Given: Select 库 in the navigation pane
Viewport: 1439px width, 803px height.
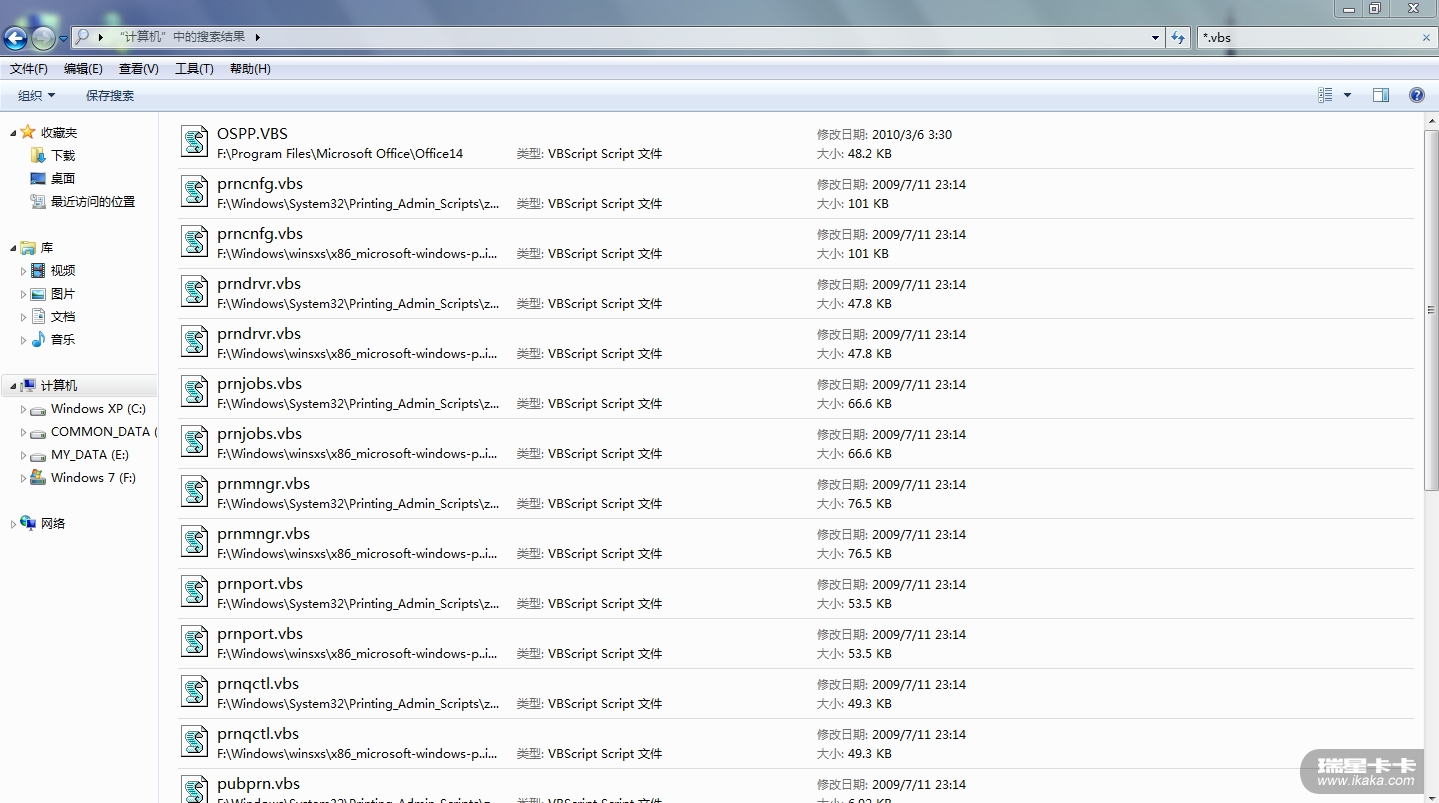Looking at the screenshot, I should pyautogui.click(x=47, y=248).
